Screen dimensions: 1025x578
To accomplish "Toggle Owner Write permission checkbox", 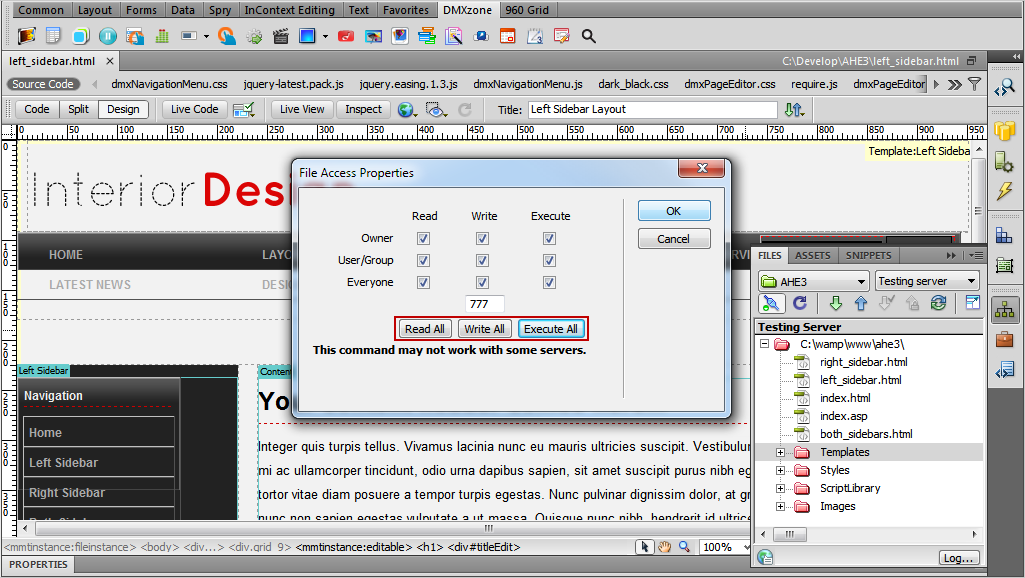I will (482, 239).
